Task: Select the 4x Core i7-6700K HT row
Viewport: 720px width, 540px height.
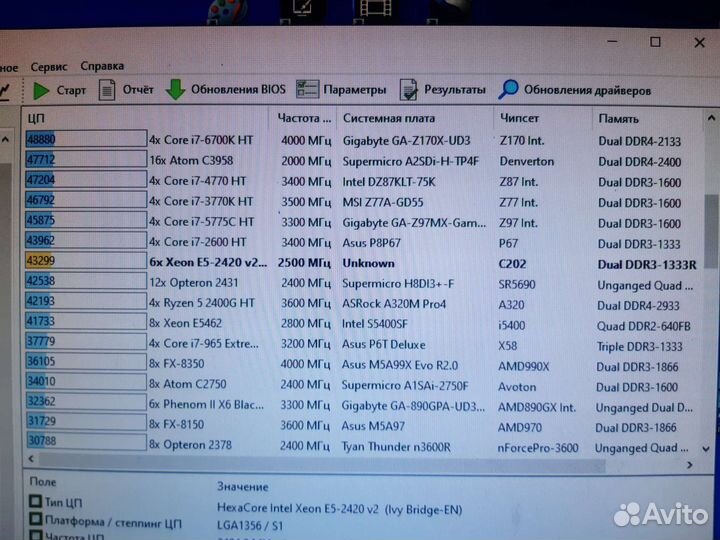Action: point(201,140)
